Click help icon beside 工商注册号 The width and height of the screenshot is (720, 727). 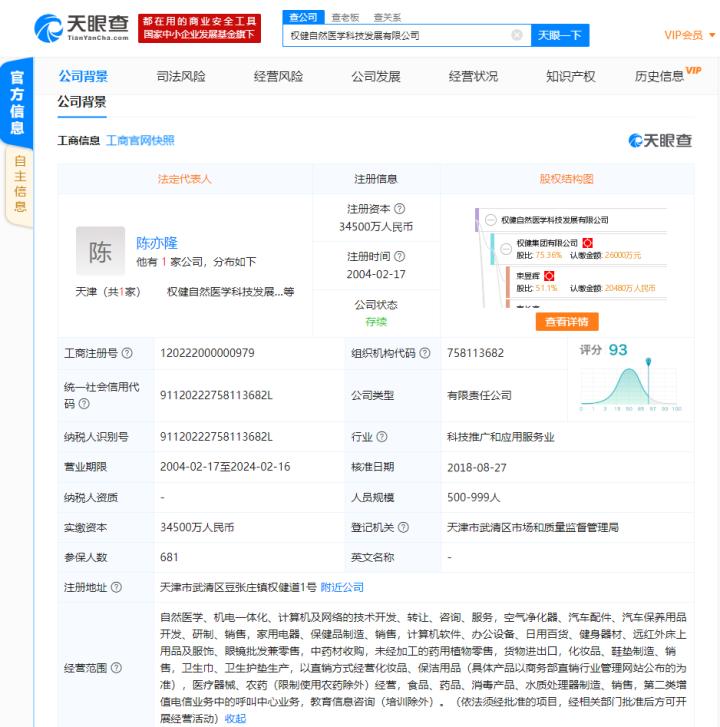[127, 353]
